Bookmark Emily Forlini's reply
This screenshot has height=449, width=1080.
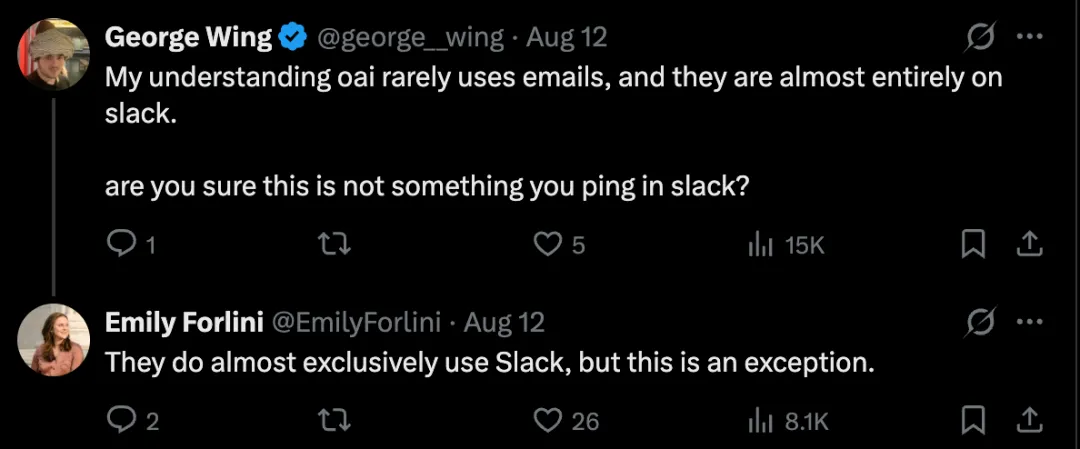[972, 419]
